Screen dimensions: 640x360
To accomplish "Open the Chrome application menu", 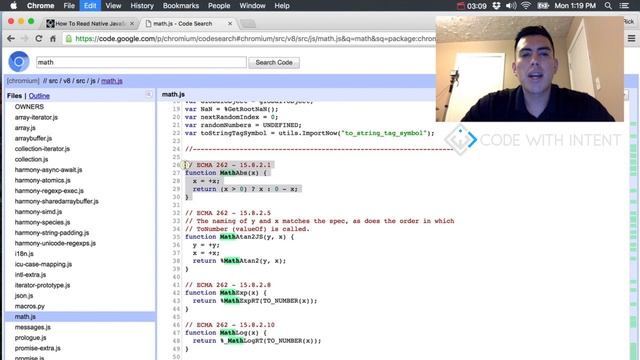I will [x=40, y=6].
